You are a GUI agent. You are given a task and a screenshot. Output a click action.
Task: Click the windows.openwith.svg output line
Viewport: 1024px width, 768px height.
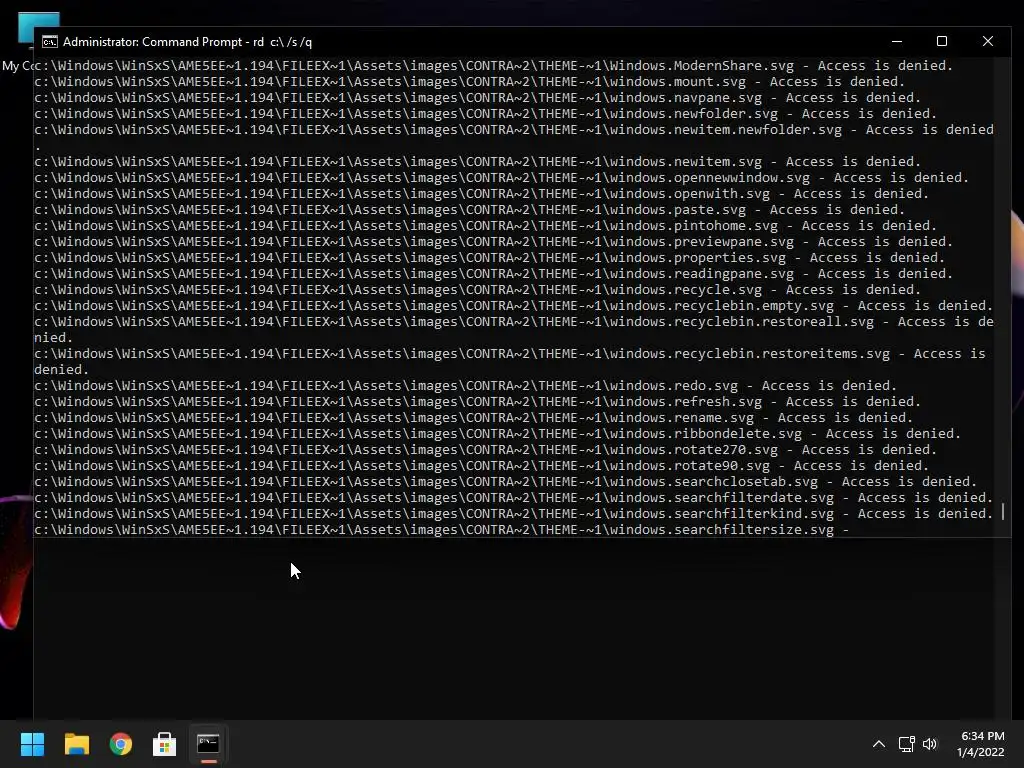(x=481, y=193)
